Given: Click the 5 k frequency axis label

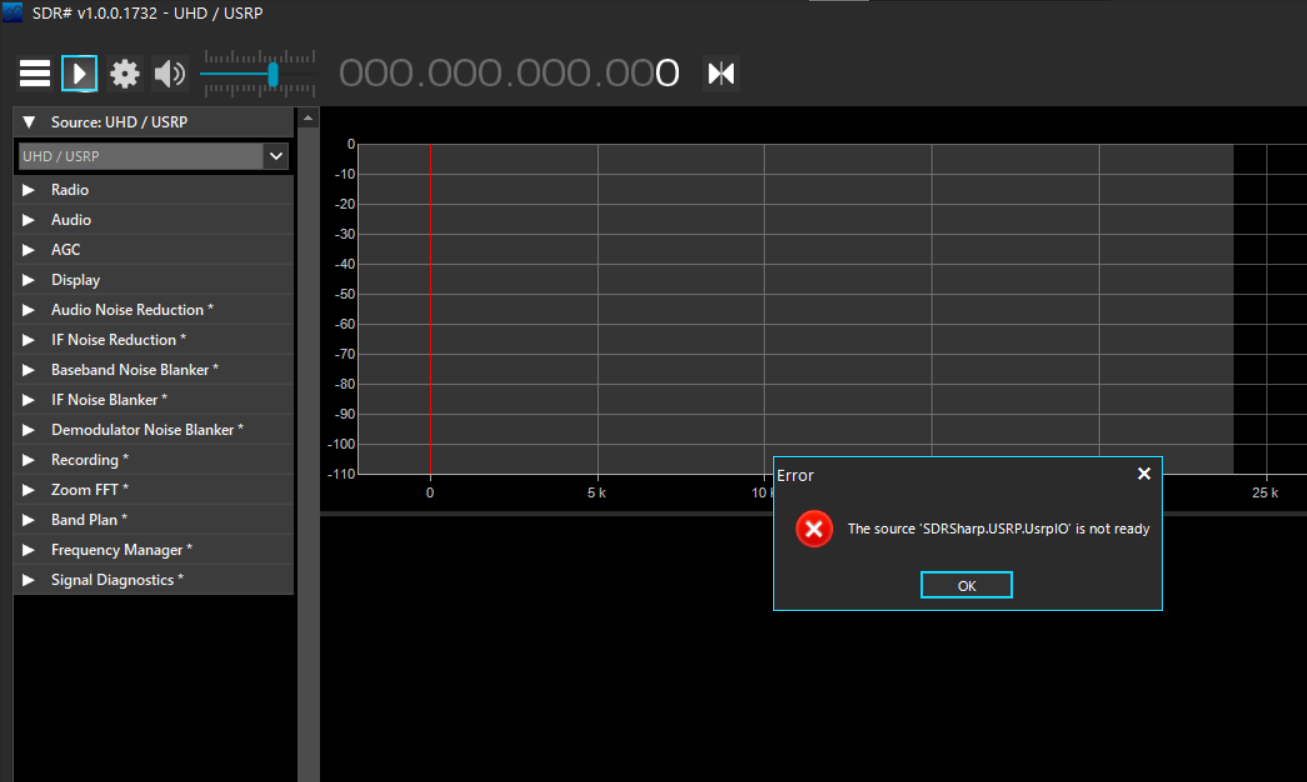Looking at the screenshot, I should coord(596,493).
